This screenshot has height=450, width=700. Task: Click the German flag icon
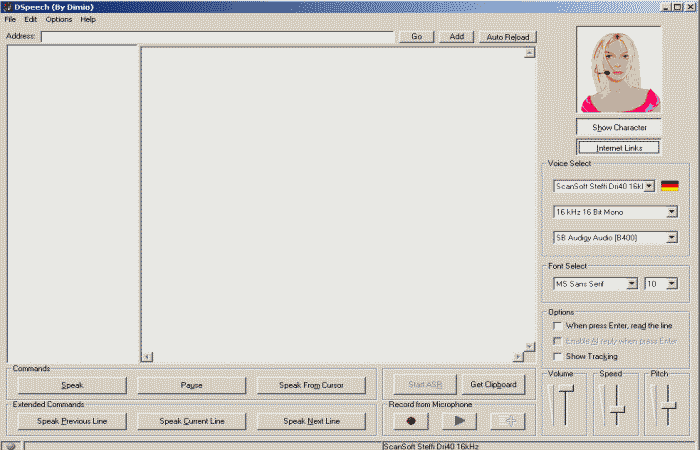[670, 186]
